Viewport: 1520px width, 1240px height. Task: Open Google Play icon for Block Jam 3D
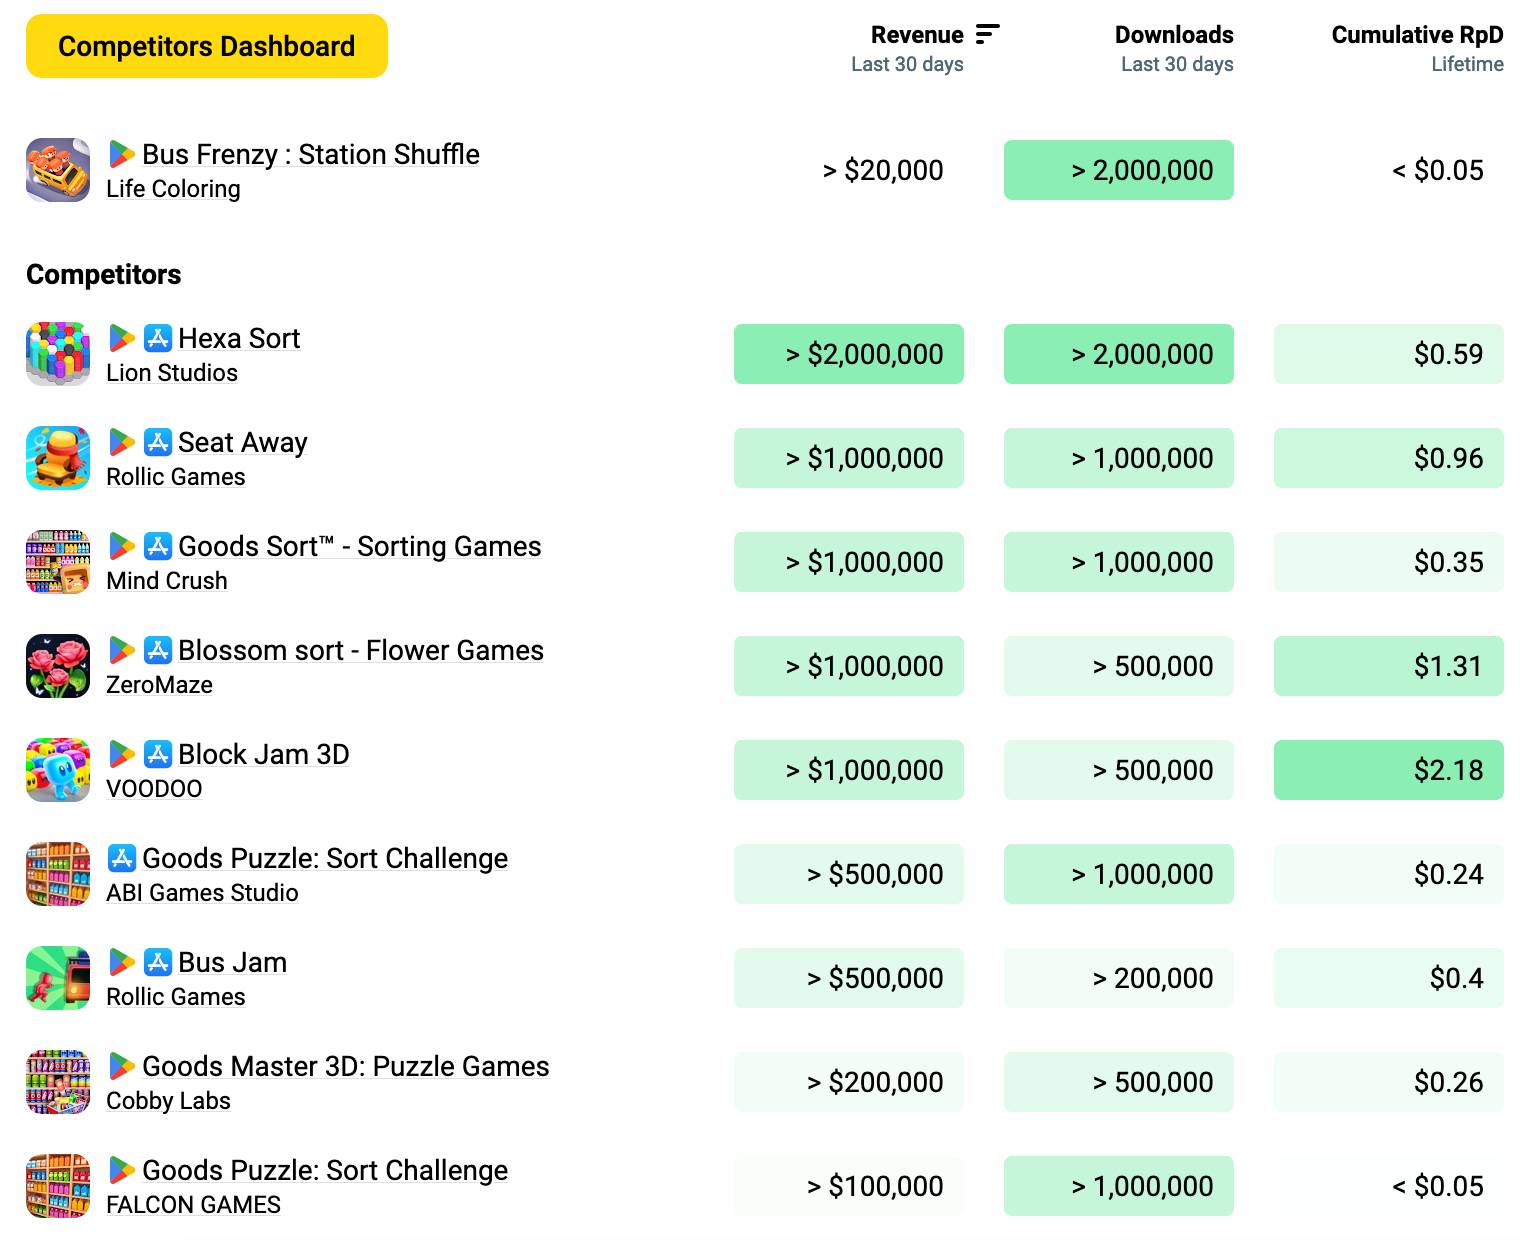[x=122, y=754]
